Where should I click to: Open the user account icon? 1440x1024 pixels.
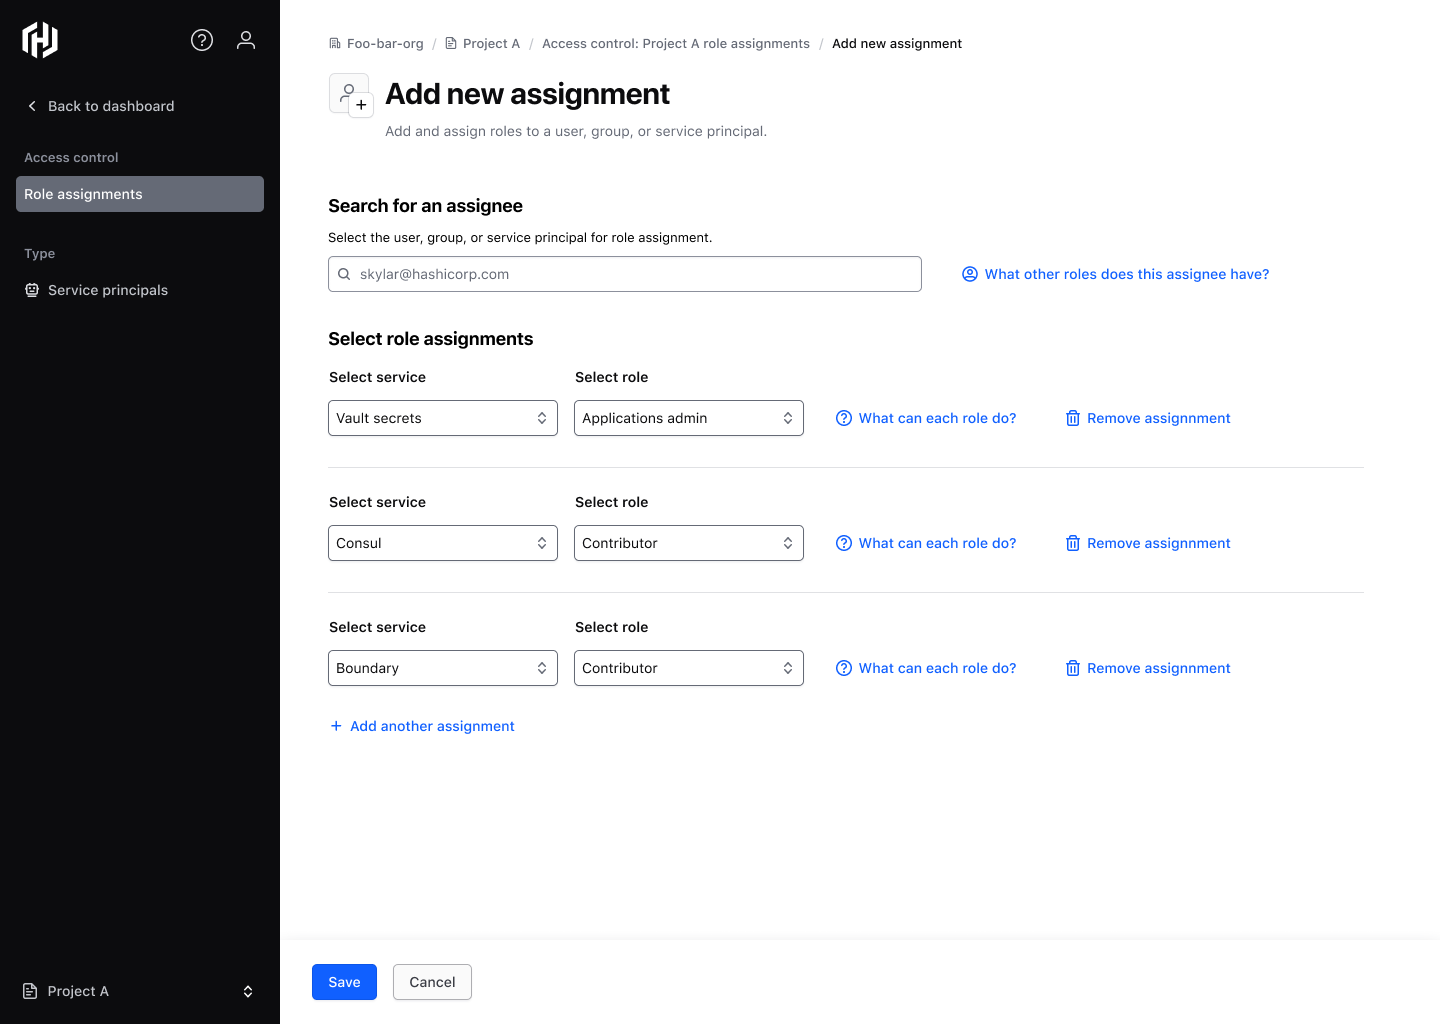[x=246, y=40]
